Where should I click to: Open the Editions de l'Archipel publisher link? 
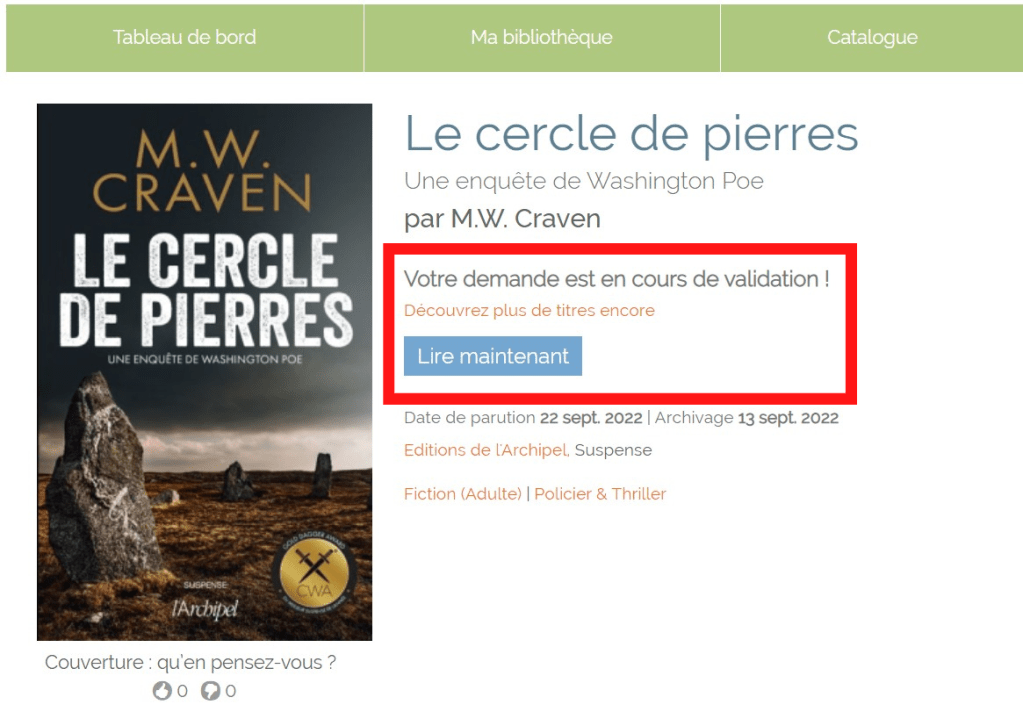coord(487,450)
